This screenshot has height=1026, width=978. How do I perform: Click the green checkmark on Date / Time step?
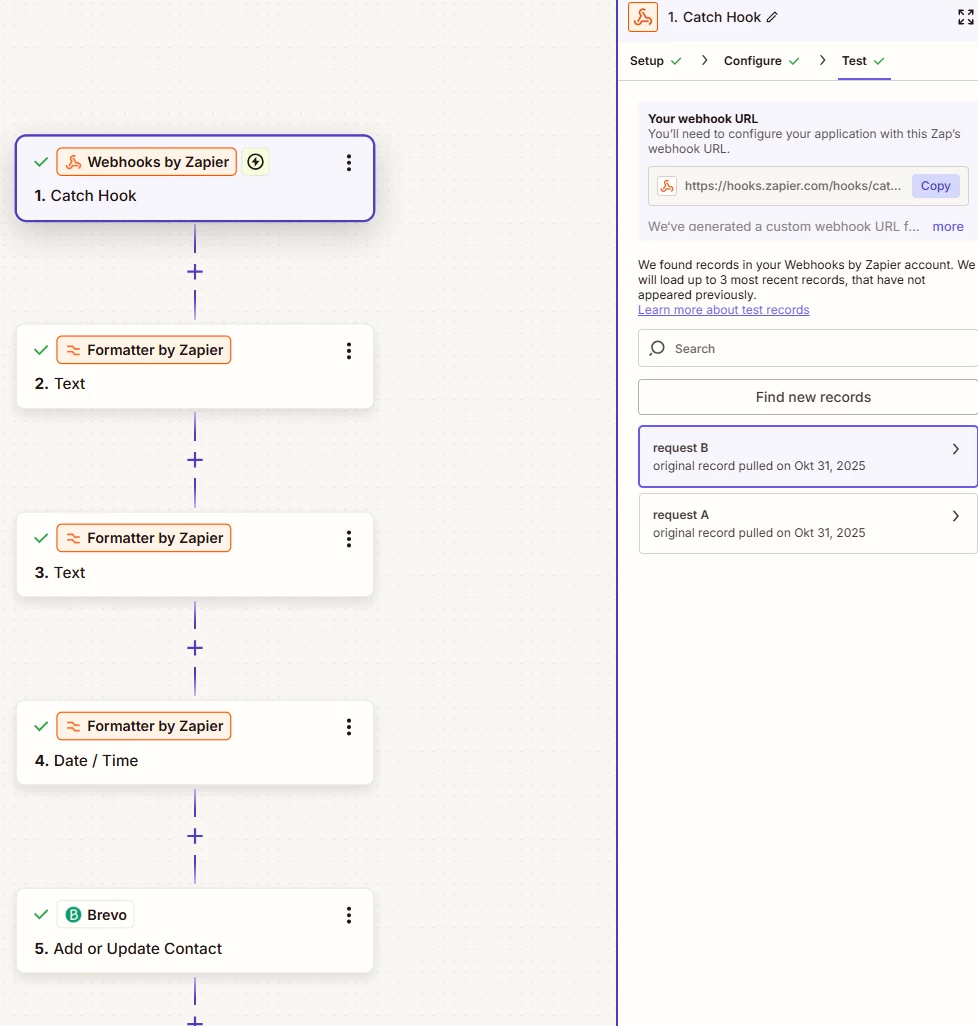[x=41, y=726]
